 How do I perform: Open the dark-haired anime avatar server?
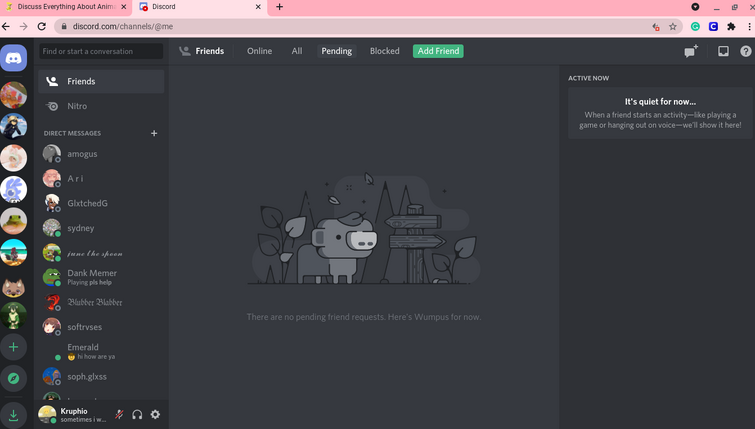tap(13, 127)
